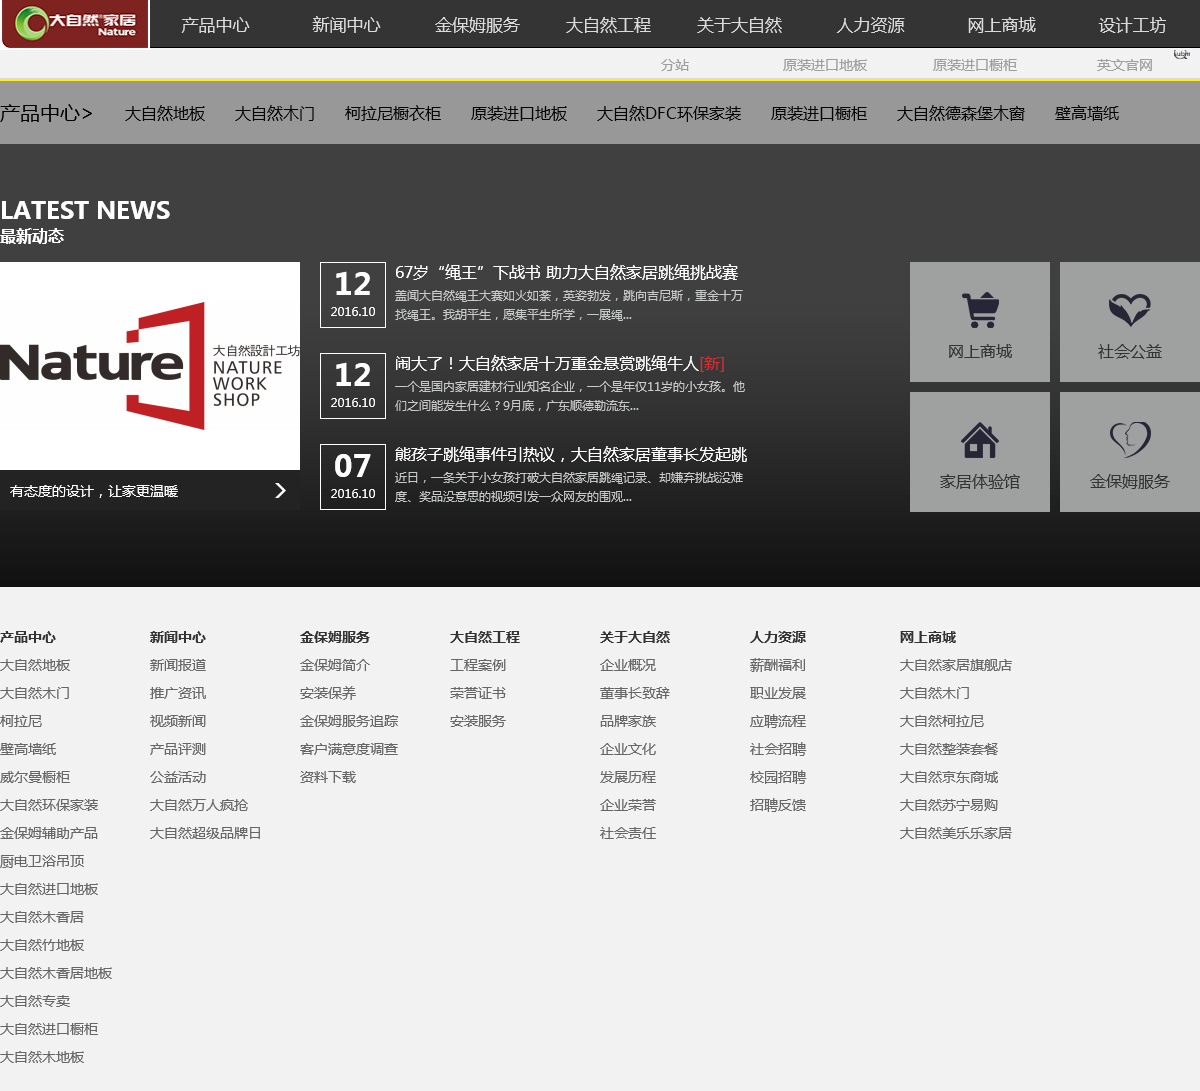
Task: Open the 网上商城 top menu
Action: (1001, 25)
